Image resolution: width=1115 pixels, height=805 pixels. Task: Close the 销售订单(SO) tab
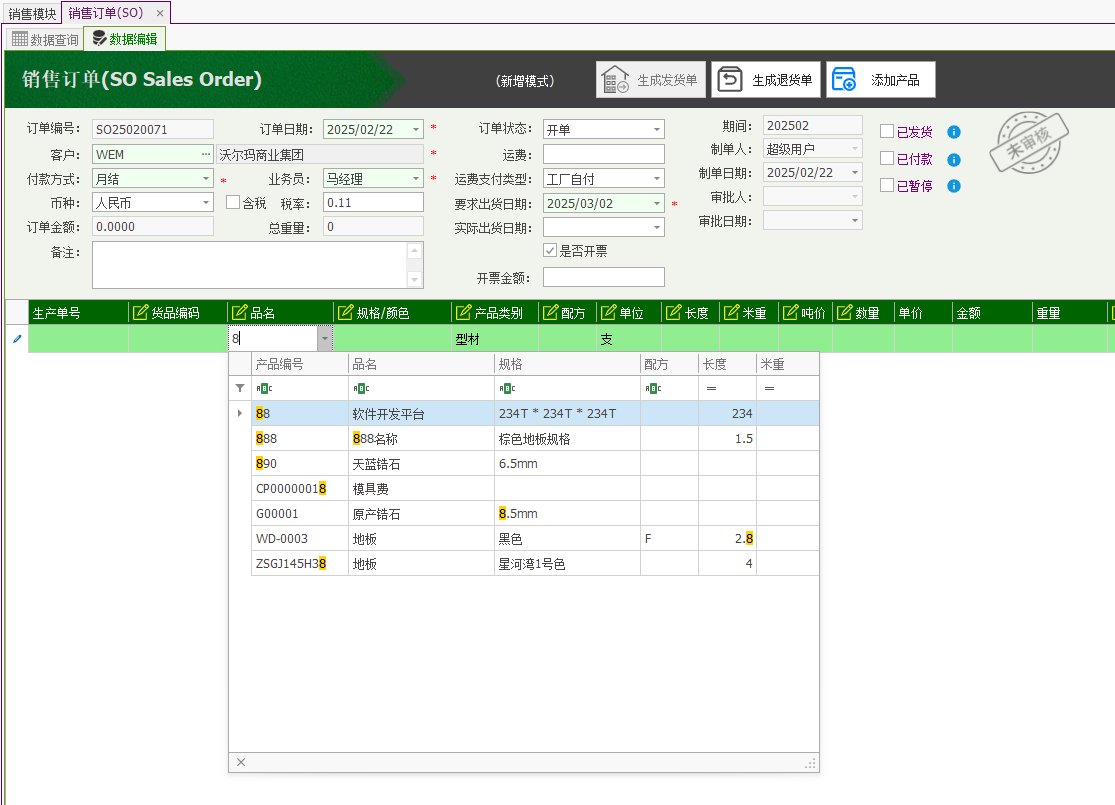coord(160,13)
